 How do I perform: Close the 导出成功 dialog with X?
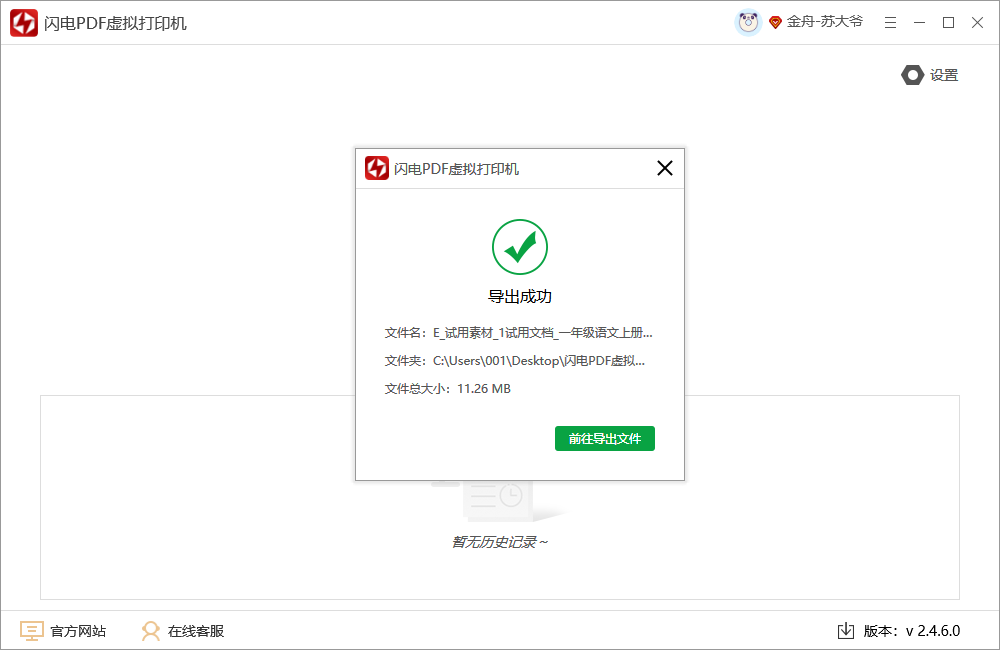[665, 168]
